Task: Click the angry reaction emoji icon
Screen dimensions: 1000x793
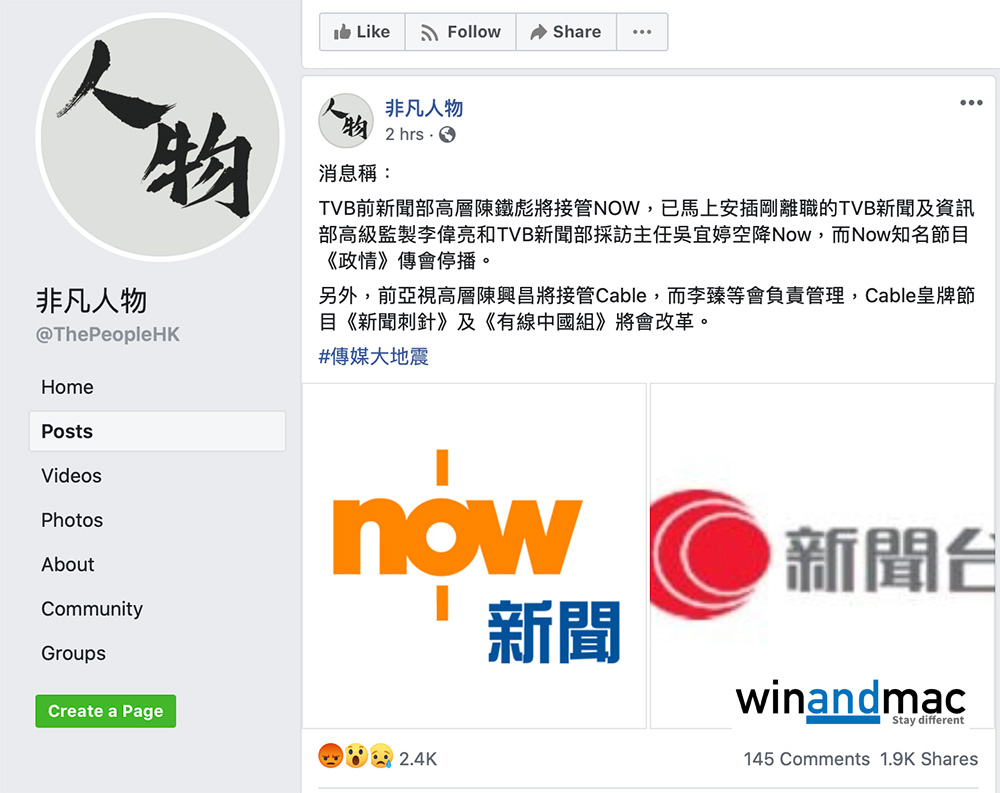Action: [x=330, y=757]
